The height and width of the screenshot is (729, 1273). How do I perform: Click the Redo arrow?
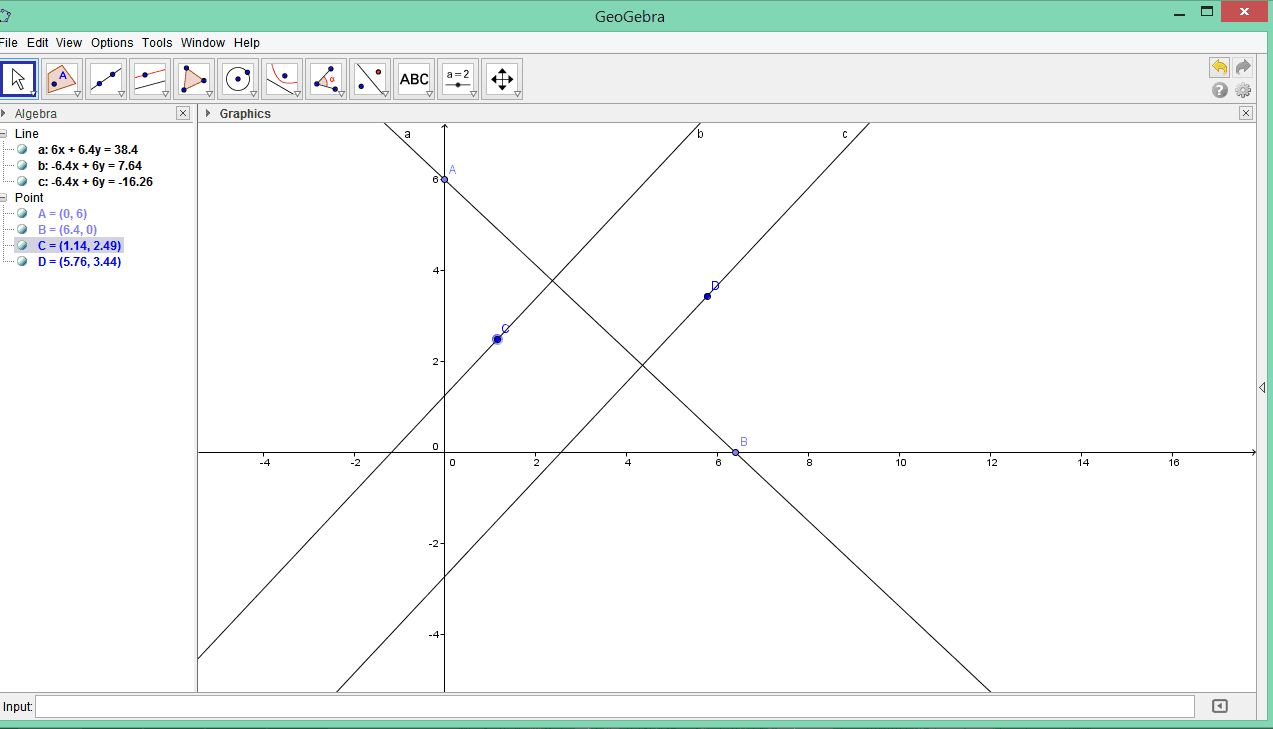(1243, 67)
